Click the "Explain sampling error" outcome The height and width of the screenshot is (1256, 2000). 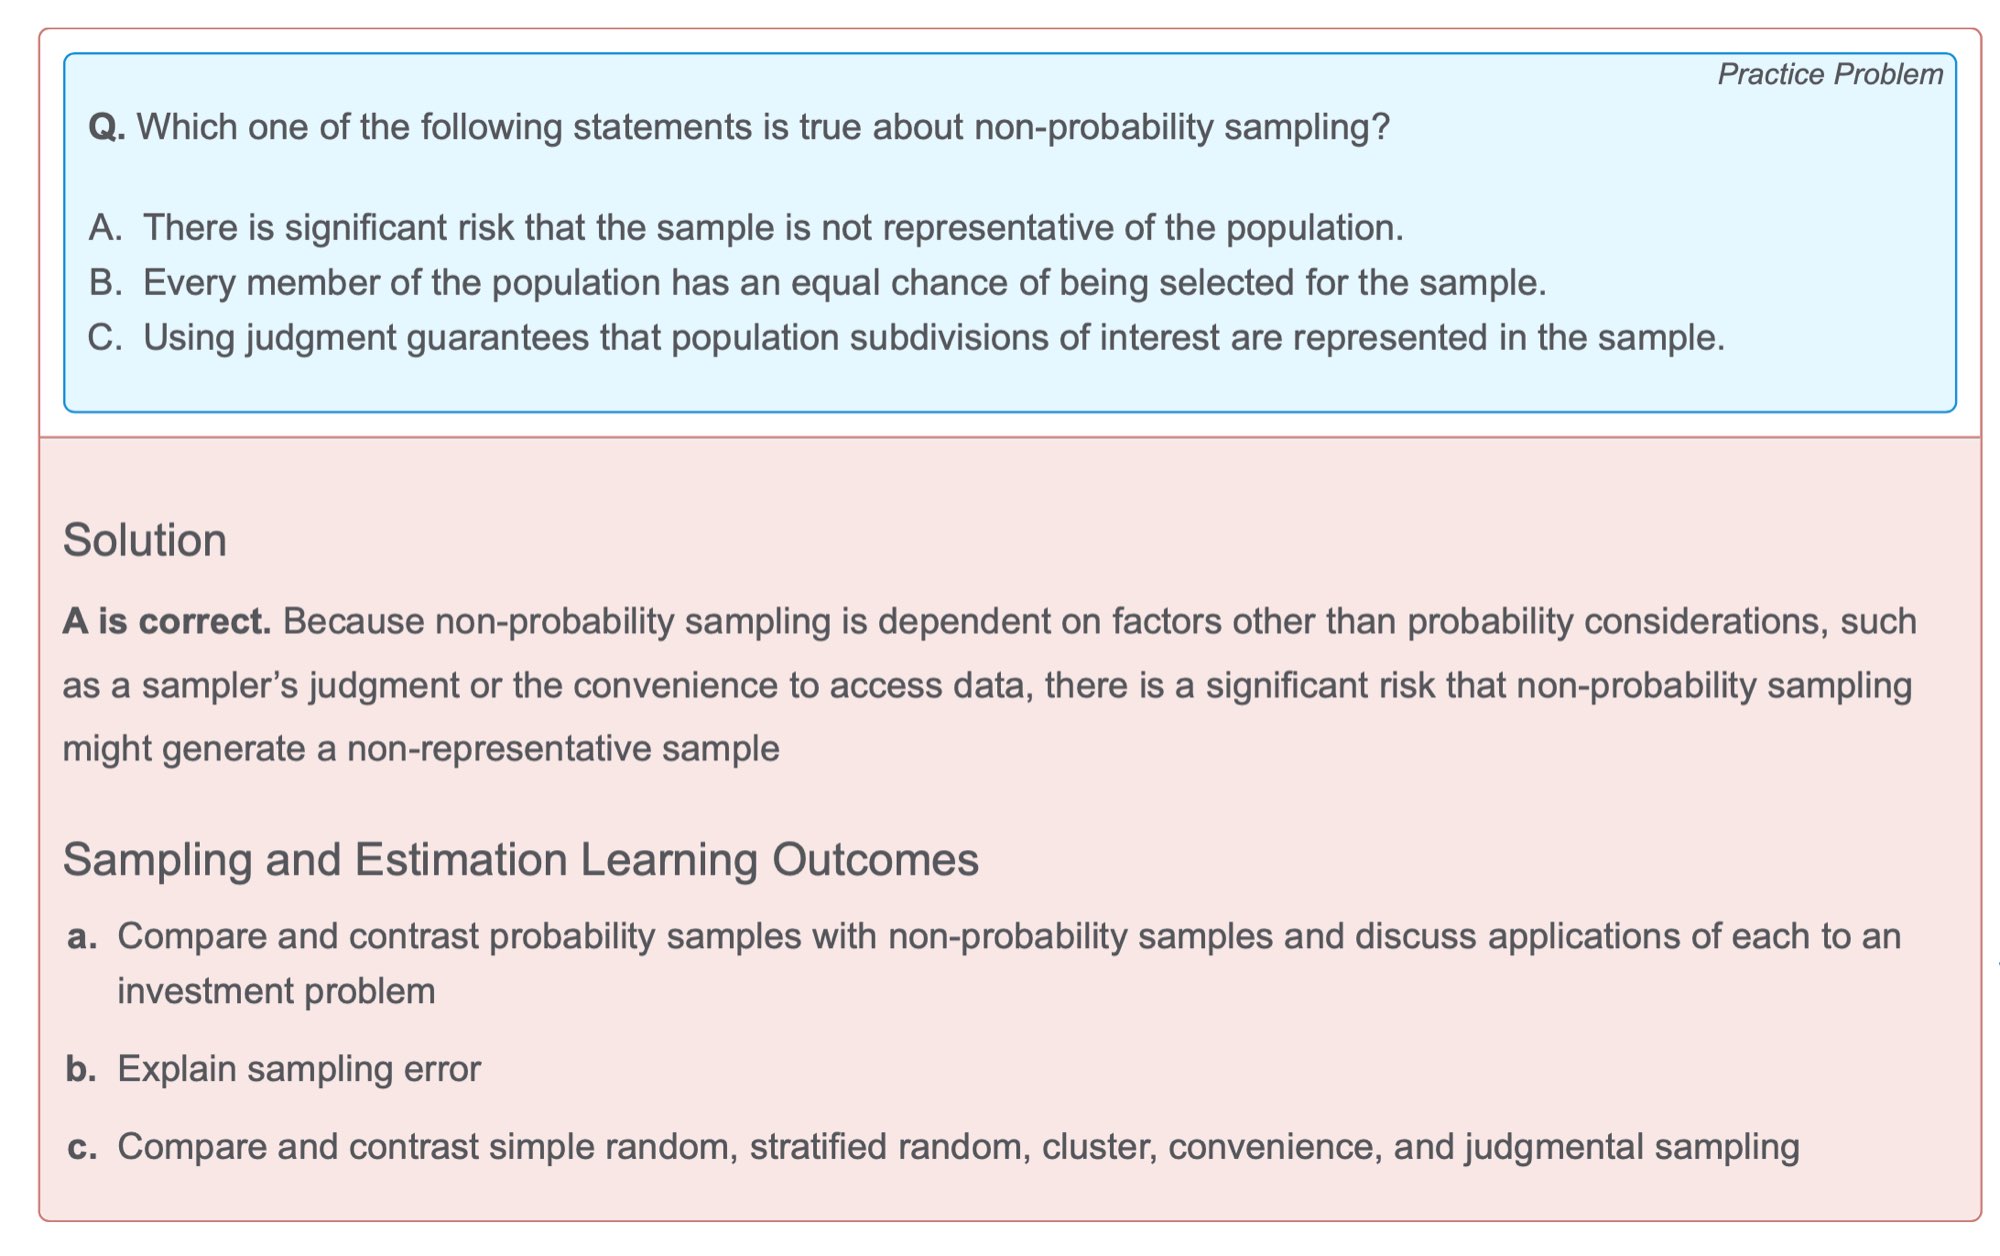299,1069
